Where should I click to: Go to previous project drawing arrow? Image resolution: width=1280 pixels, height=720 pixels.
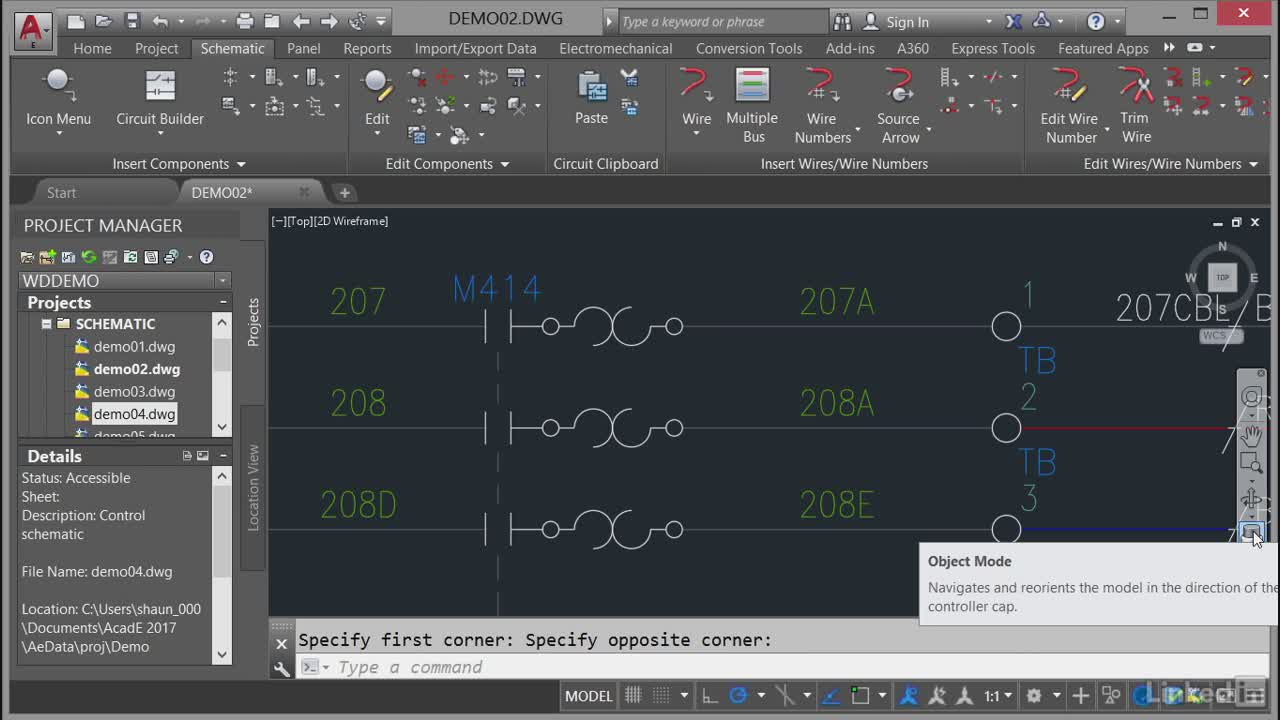point(301,21)
